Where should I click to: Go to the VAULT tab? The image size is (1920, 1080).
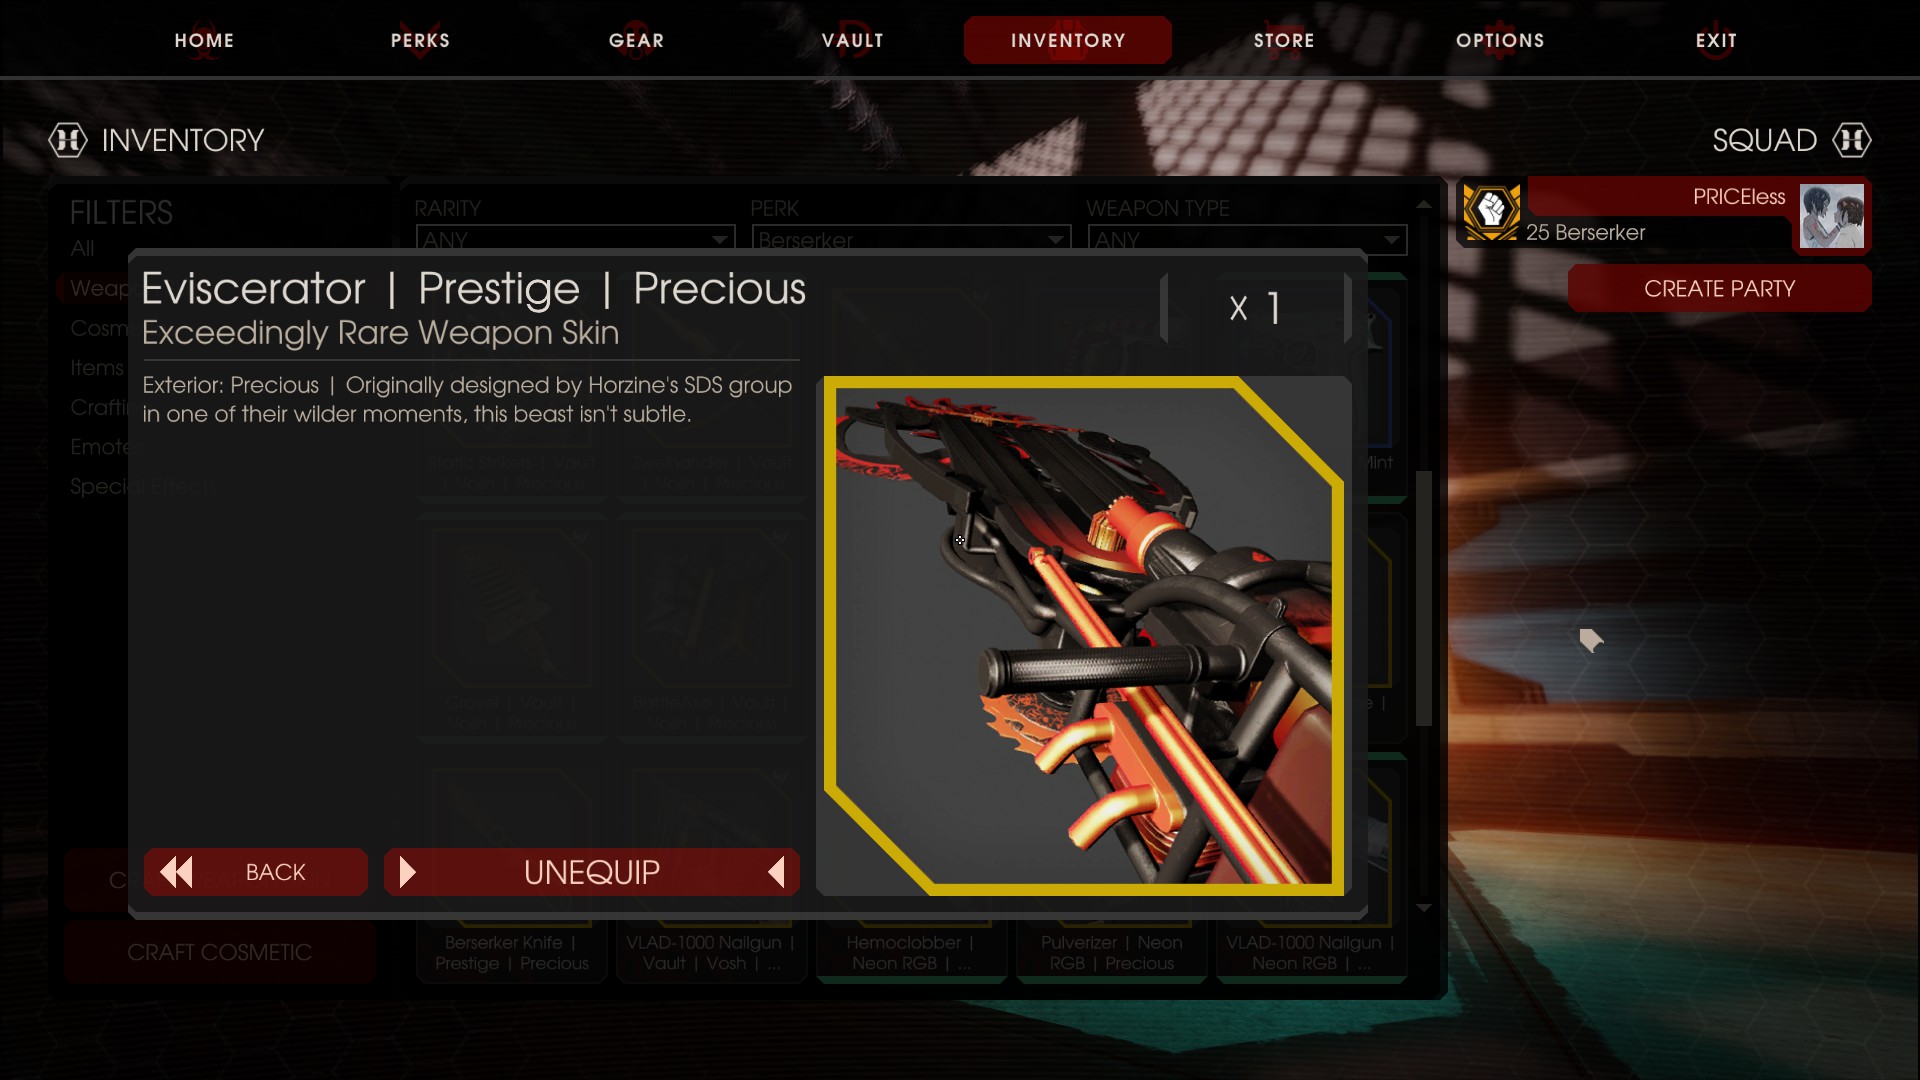[852, 40]
